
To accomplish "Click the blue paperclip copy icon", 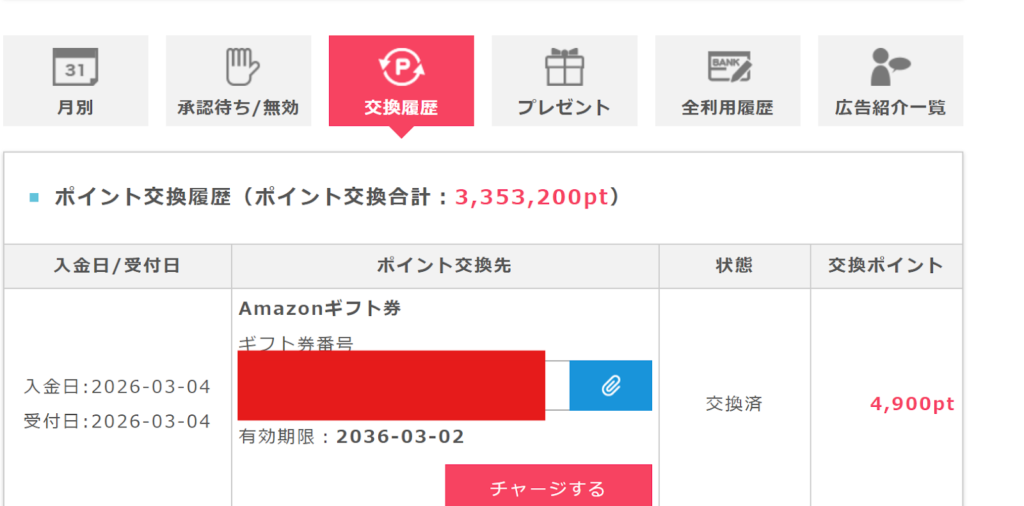I will pos(611,386).
